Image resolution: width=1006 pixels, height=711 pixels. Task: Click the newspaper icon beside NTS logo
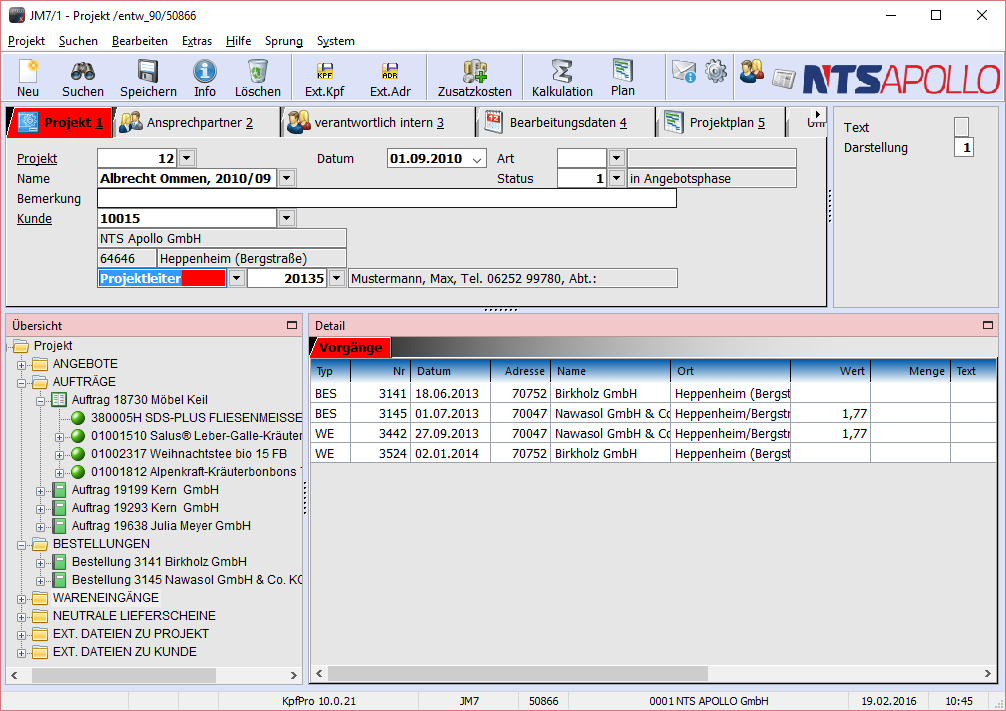click(x=783, y=78)
